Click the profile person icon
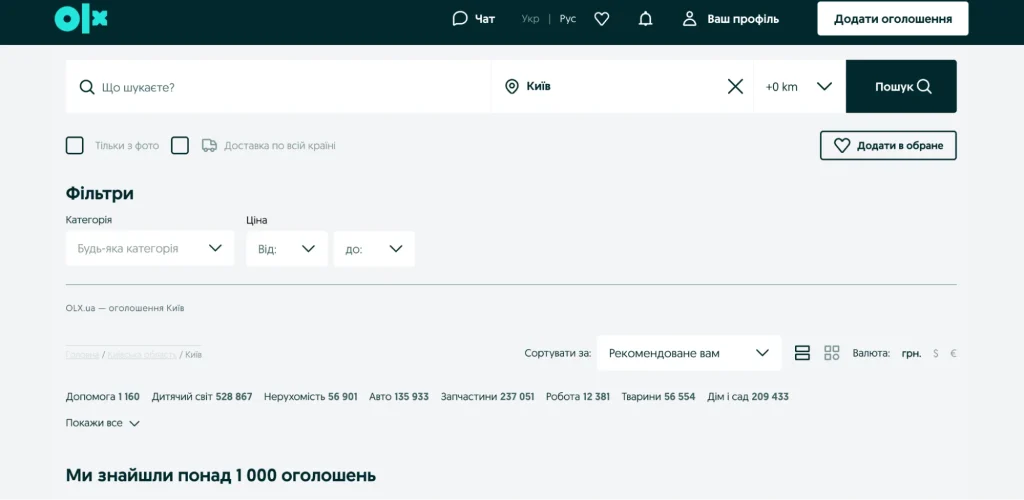Screen dimensions: 1024x500 point(690,18)
